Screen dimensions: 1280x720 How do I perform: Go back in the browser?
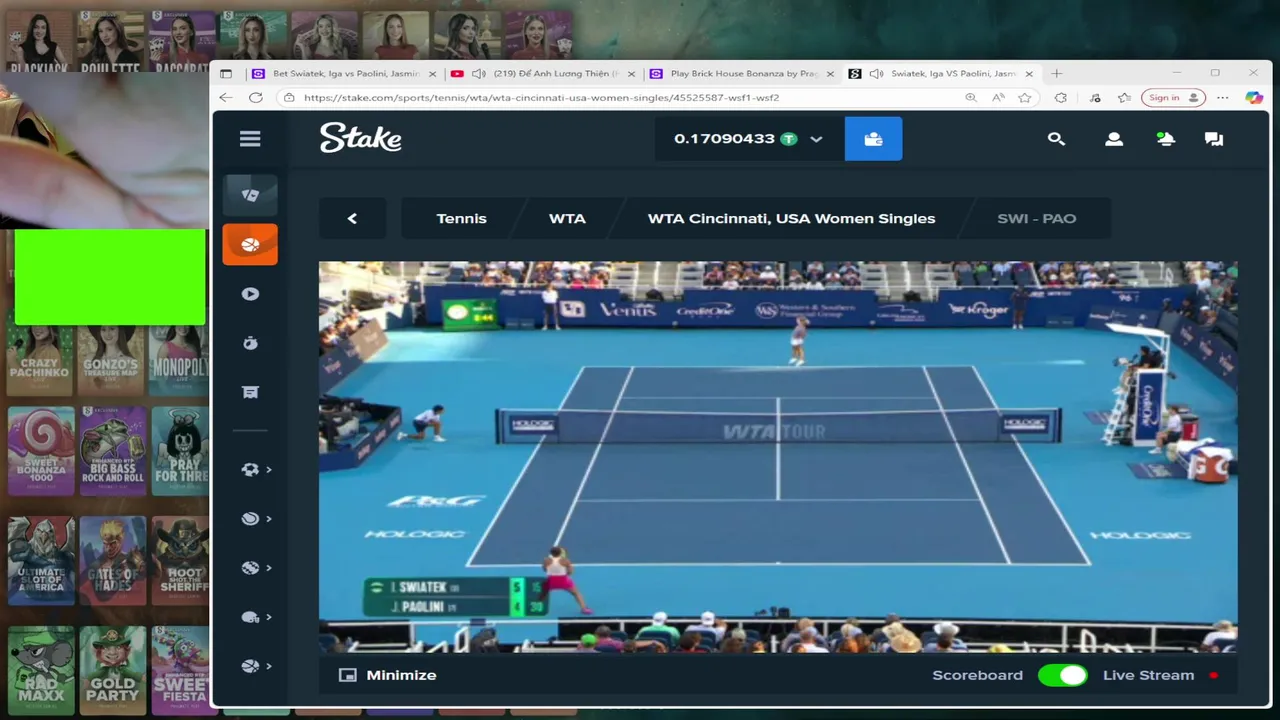click(226, 98)
